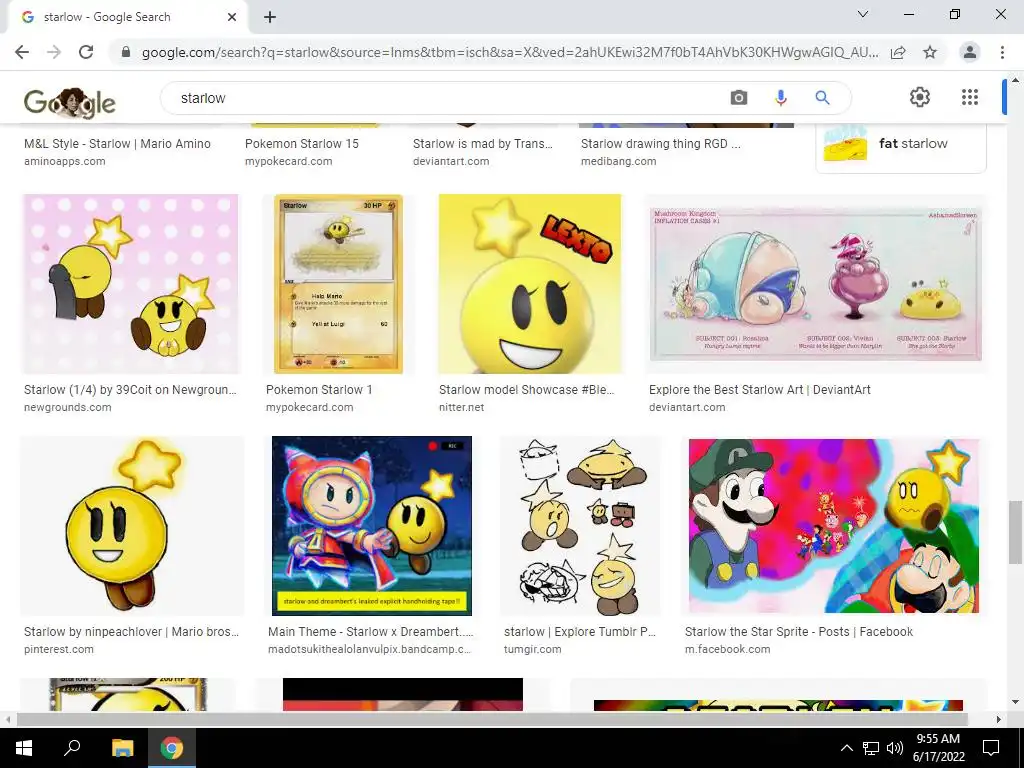
Task: Open Starlow by 39Coit Newgrounds thumbnail
Action: (x=131, y=284)
